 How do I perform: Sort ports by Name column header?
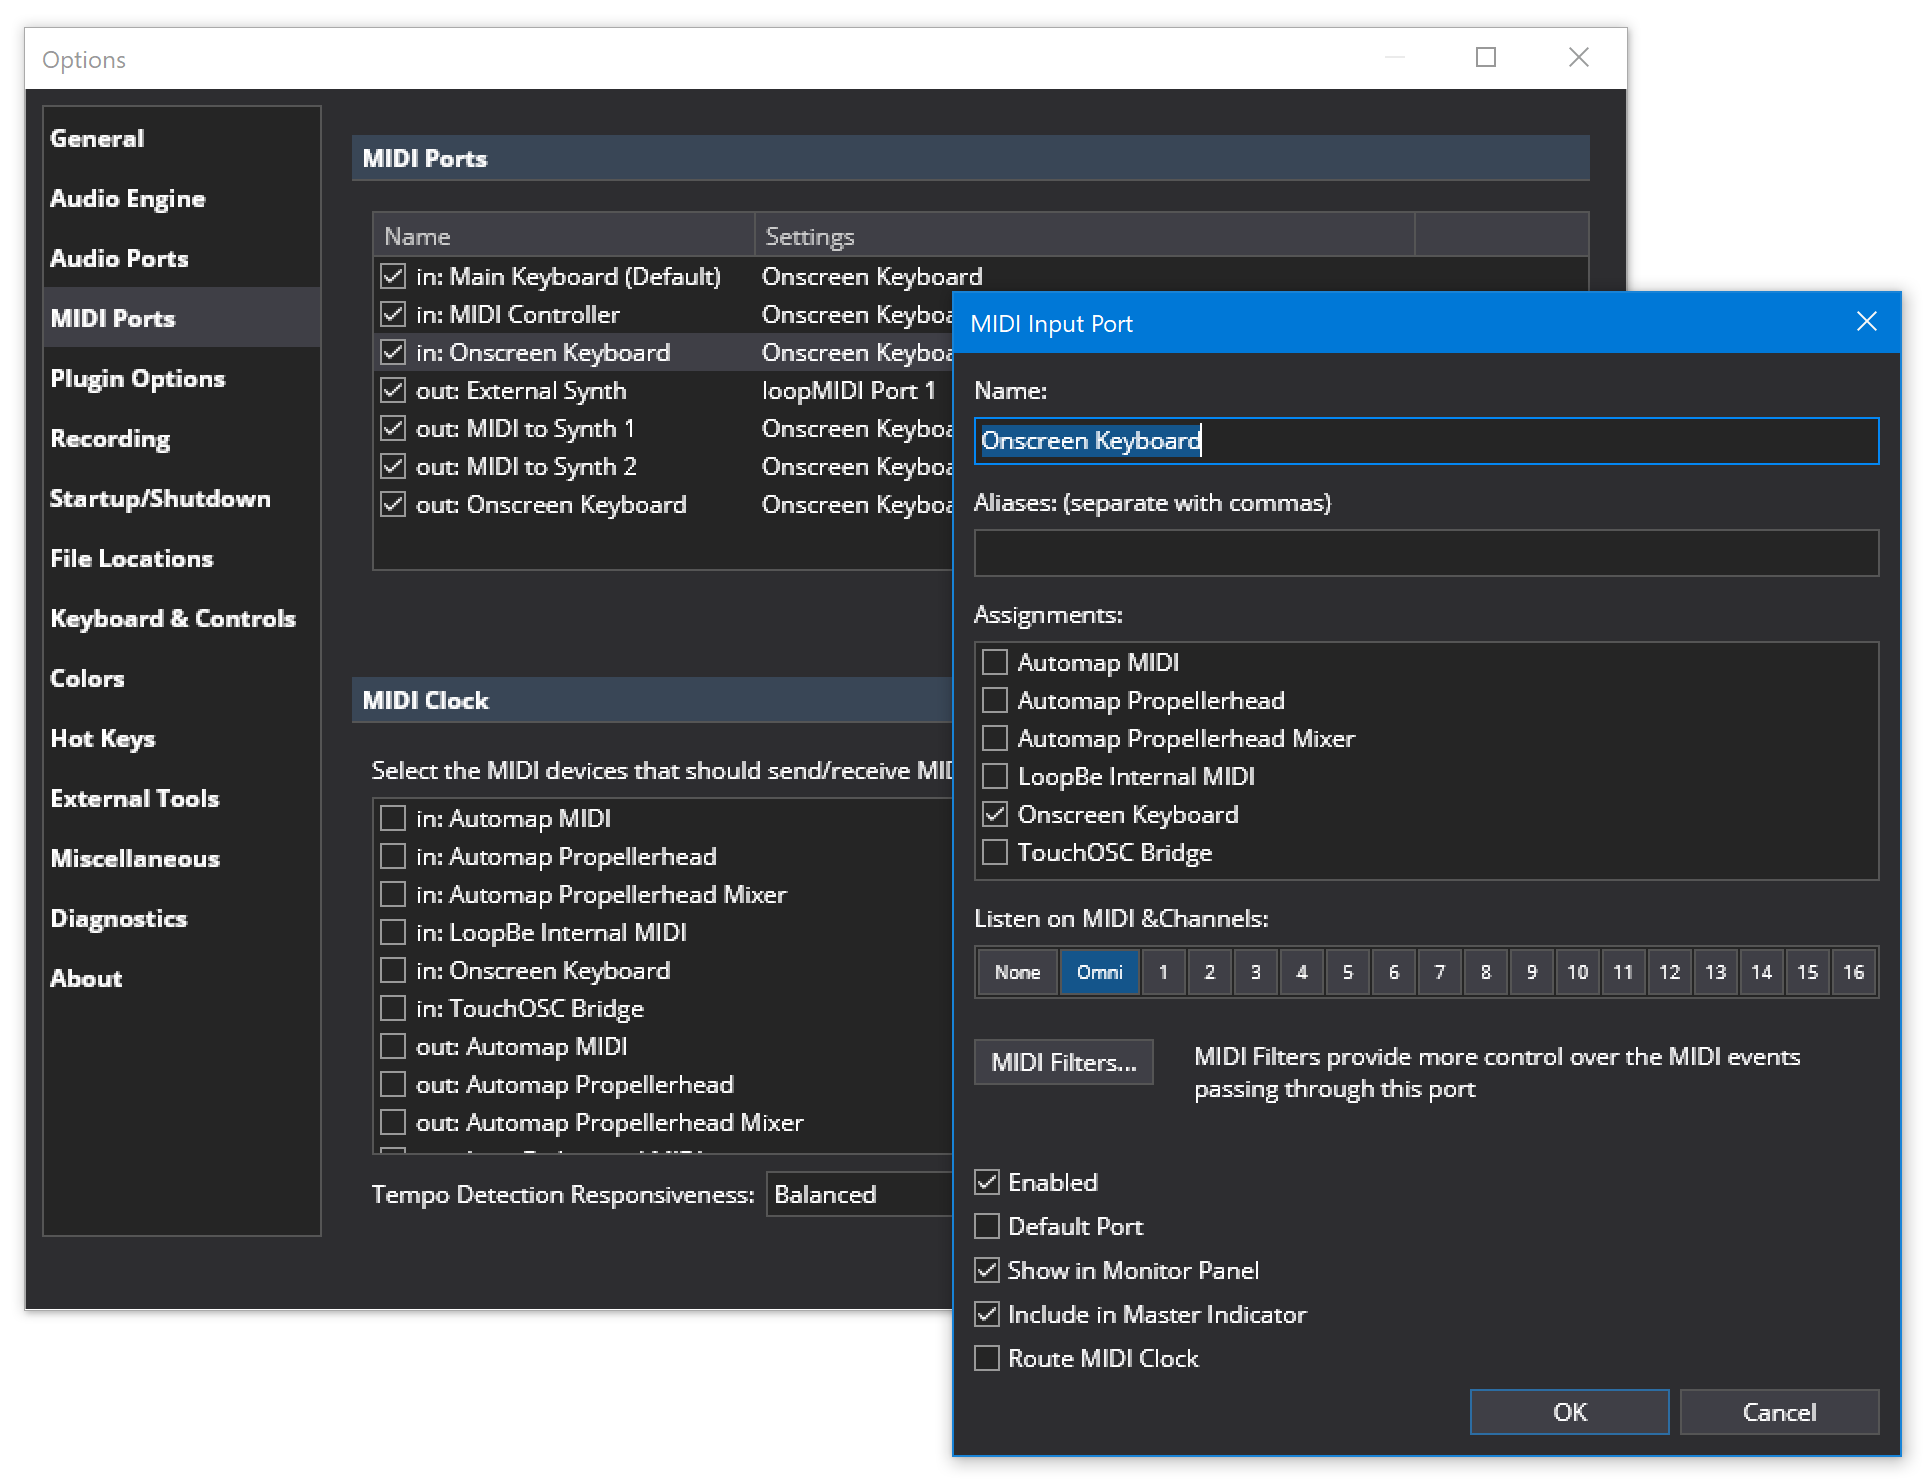tap(564, 236)
